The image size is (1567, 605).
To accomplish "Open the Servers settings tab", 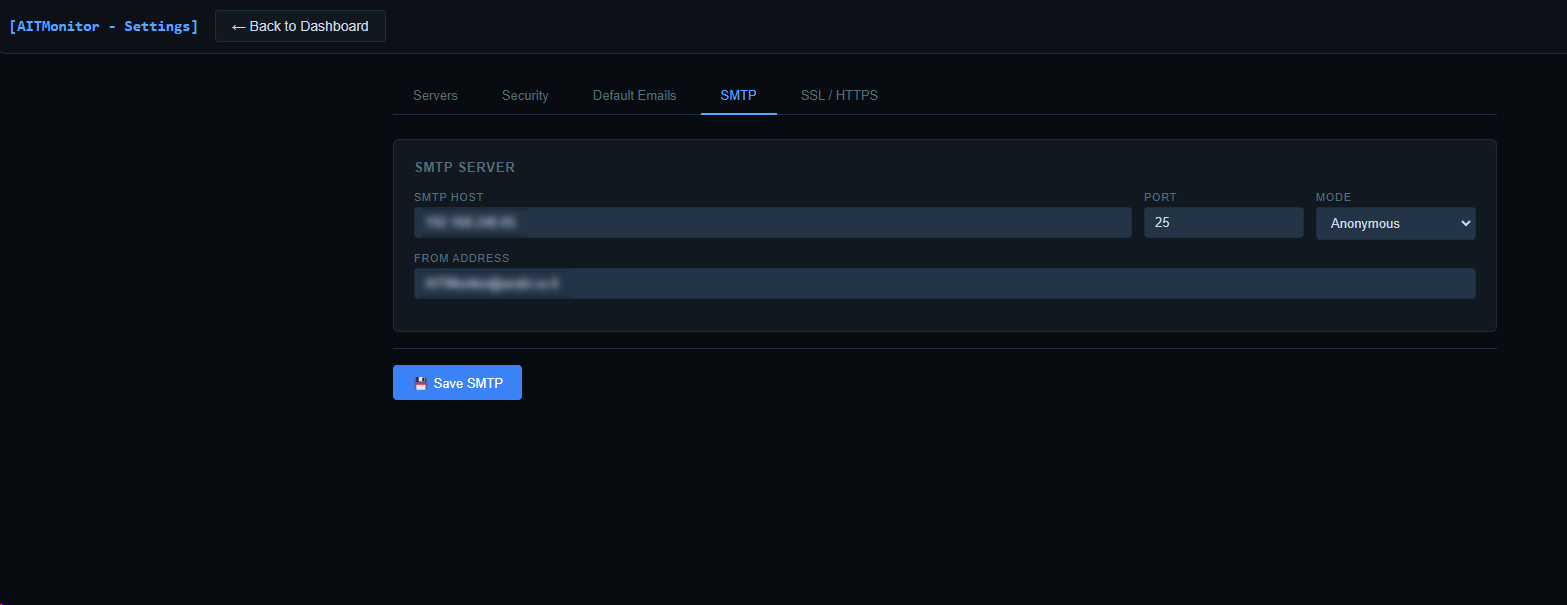I will point(435,96).
